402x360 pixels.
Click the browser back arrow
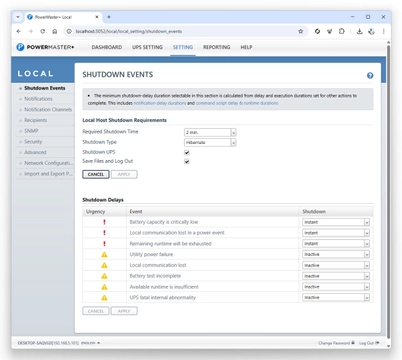[19, 31]
